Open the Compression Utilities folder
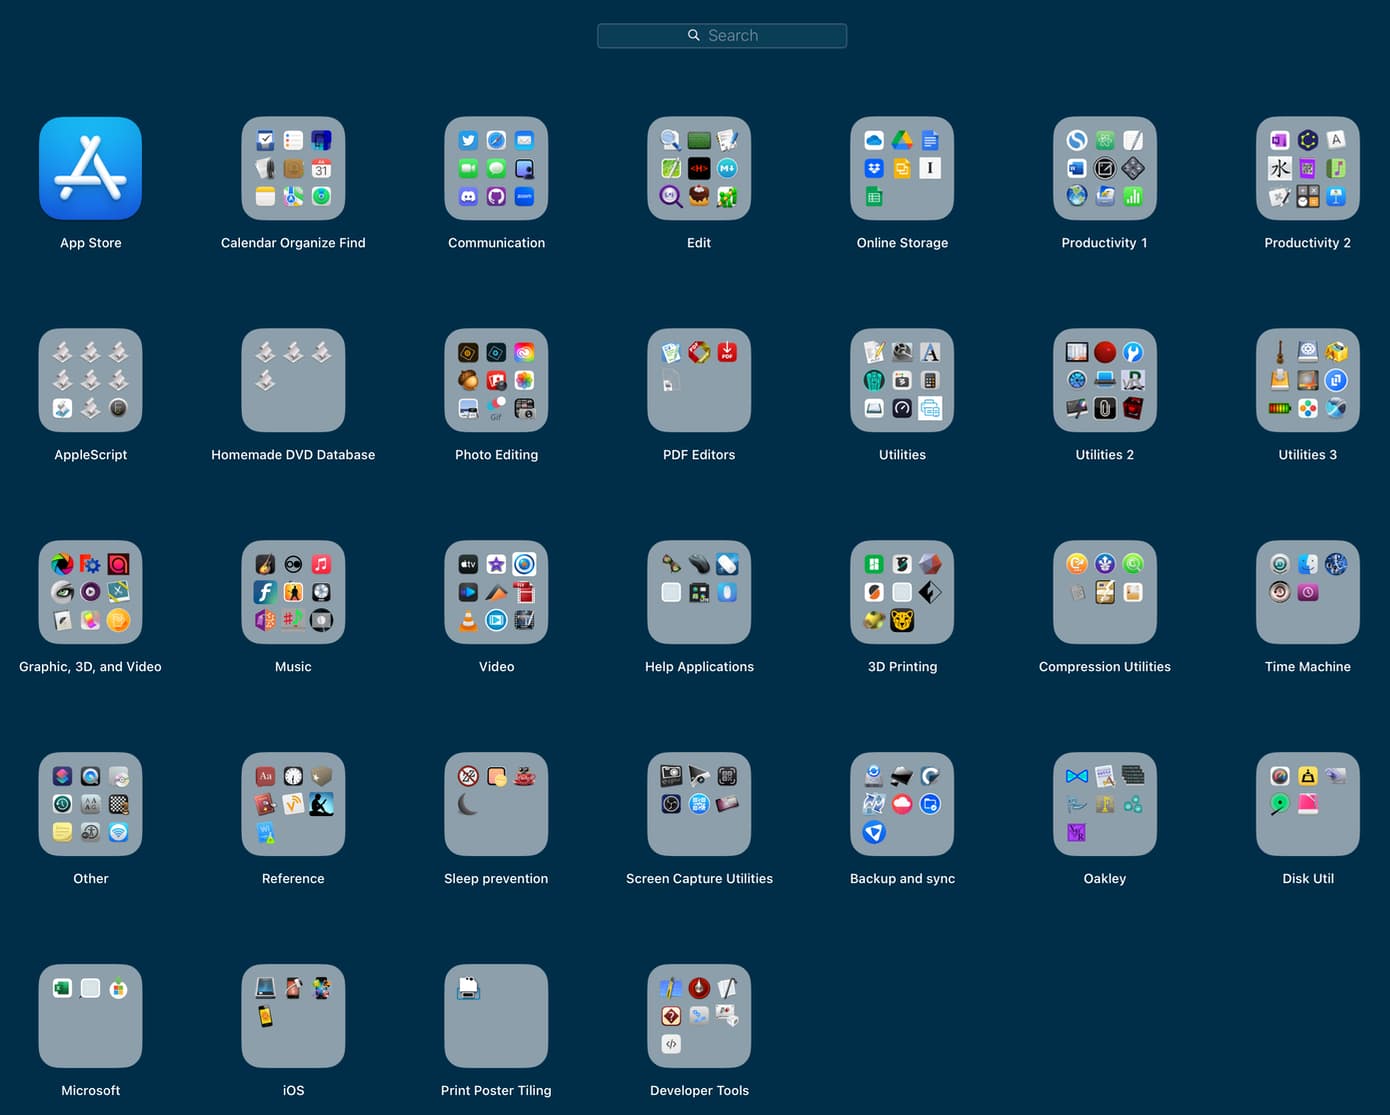This screenshot has width=1390, height=1115. click(1104, 592)
